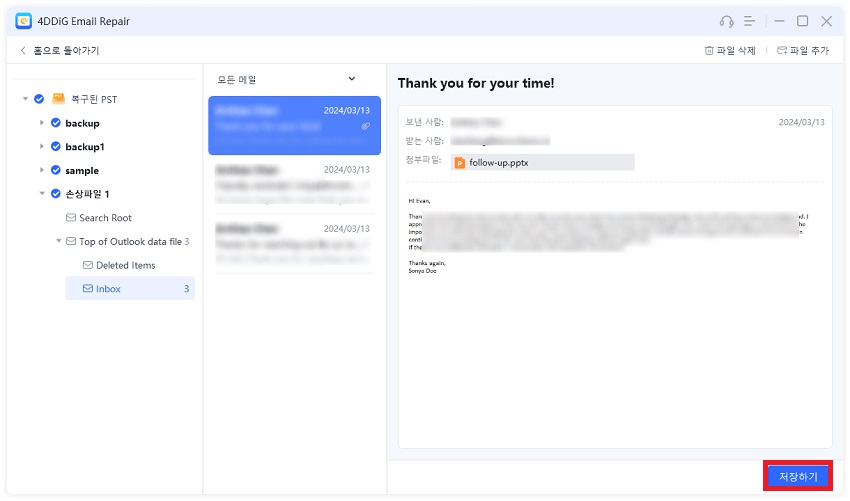850x501 pixels.
Task: Toggle the sample folder checkbox
Action: (x=56, y=171)
